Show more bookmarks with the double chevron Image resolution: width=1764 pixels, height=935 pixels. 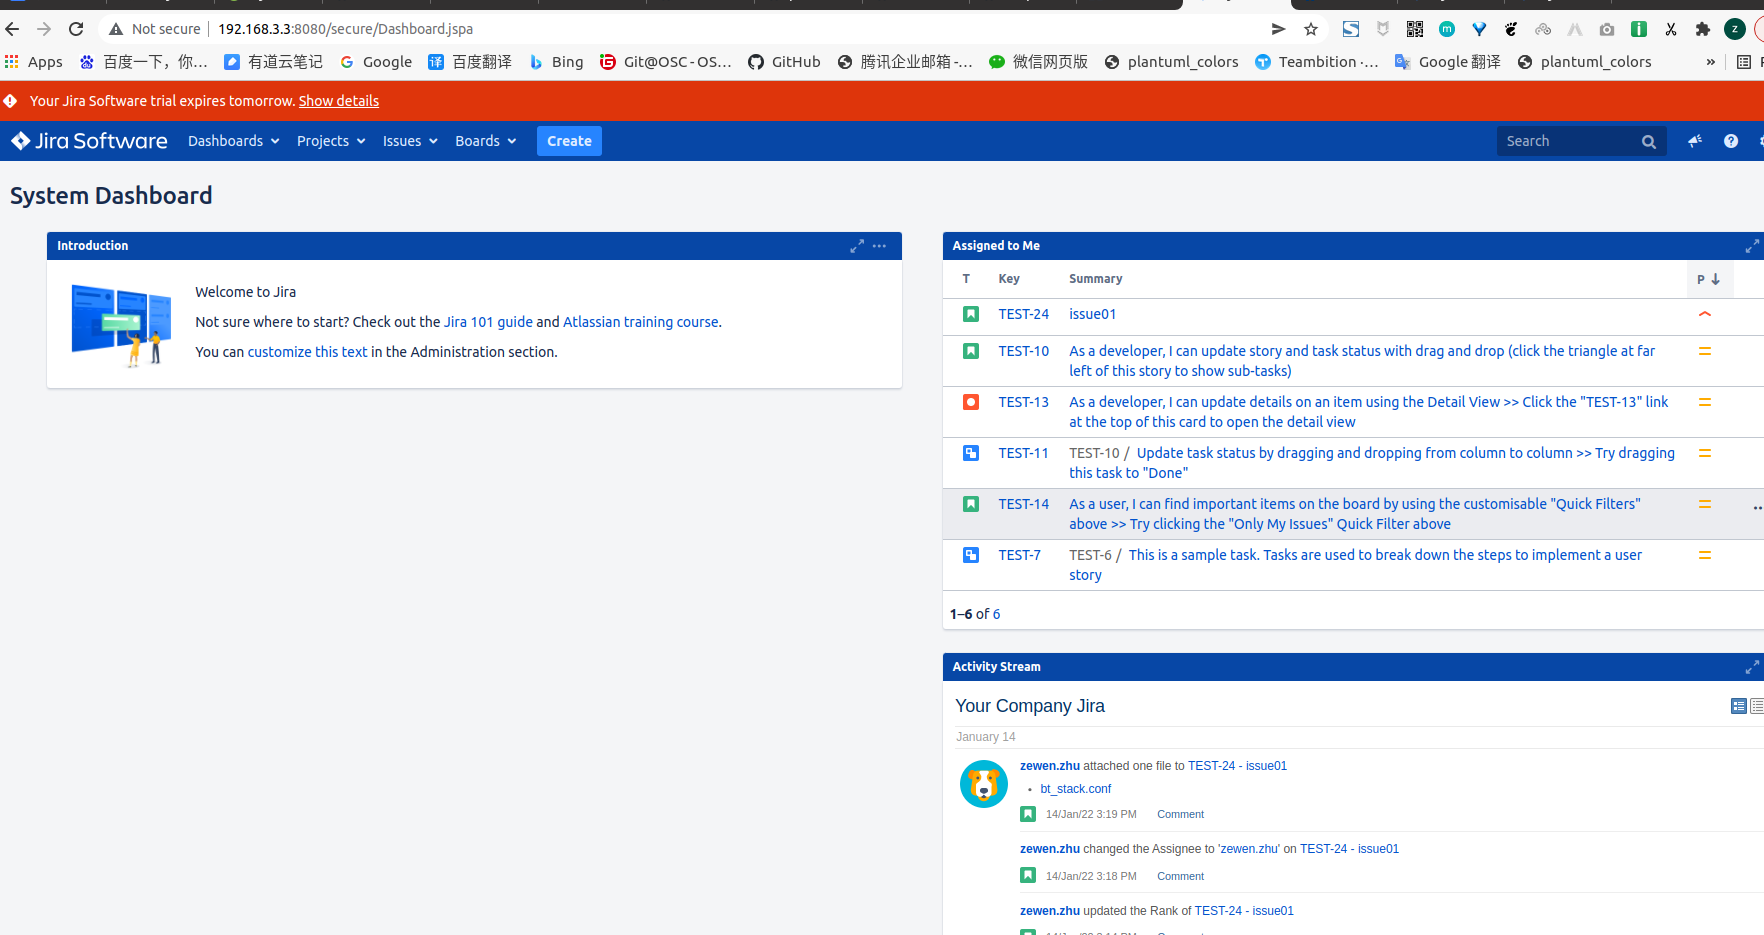(1711, 62)
